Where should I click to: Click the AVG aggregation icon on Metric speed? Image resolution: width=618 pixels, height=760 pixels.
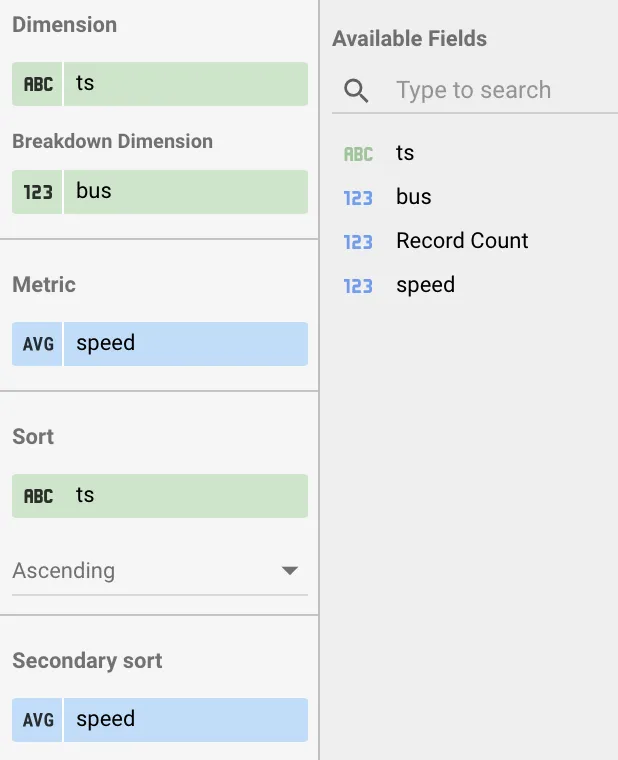[x=38, y=343]
